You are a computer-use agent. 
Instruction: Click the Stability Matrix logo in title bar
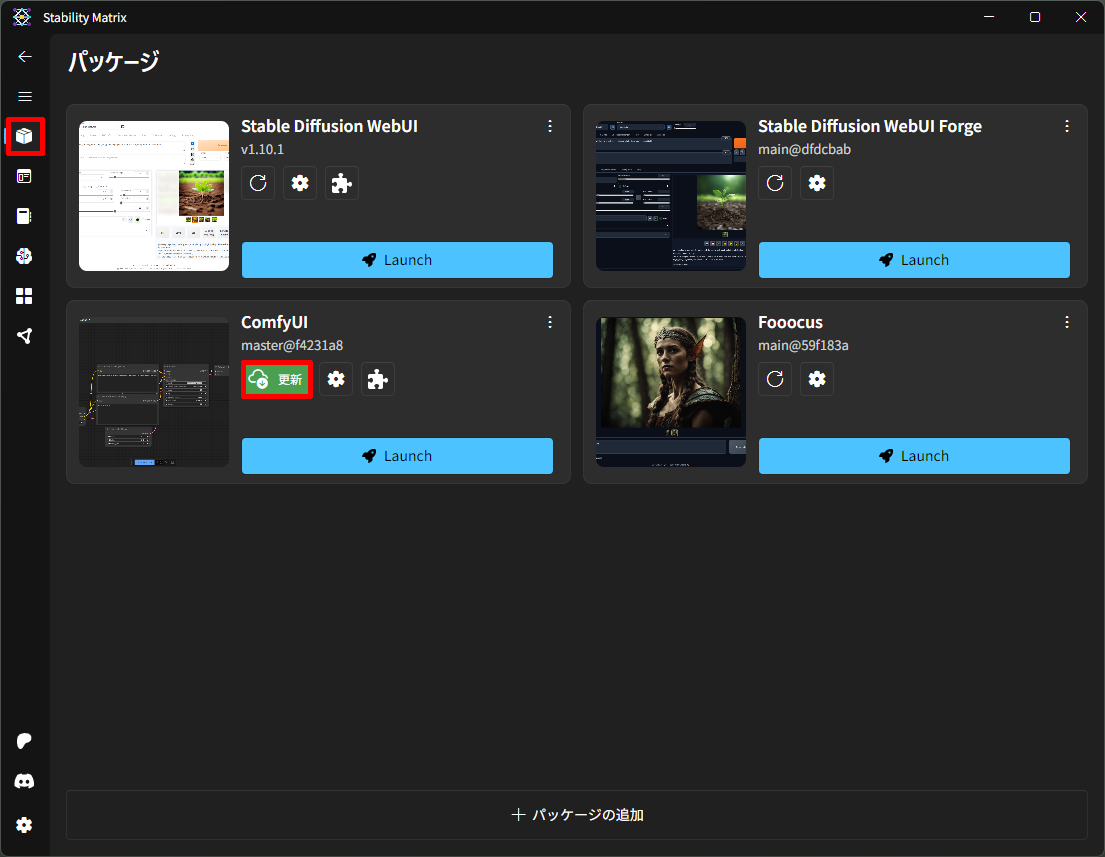(22, 17)
